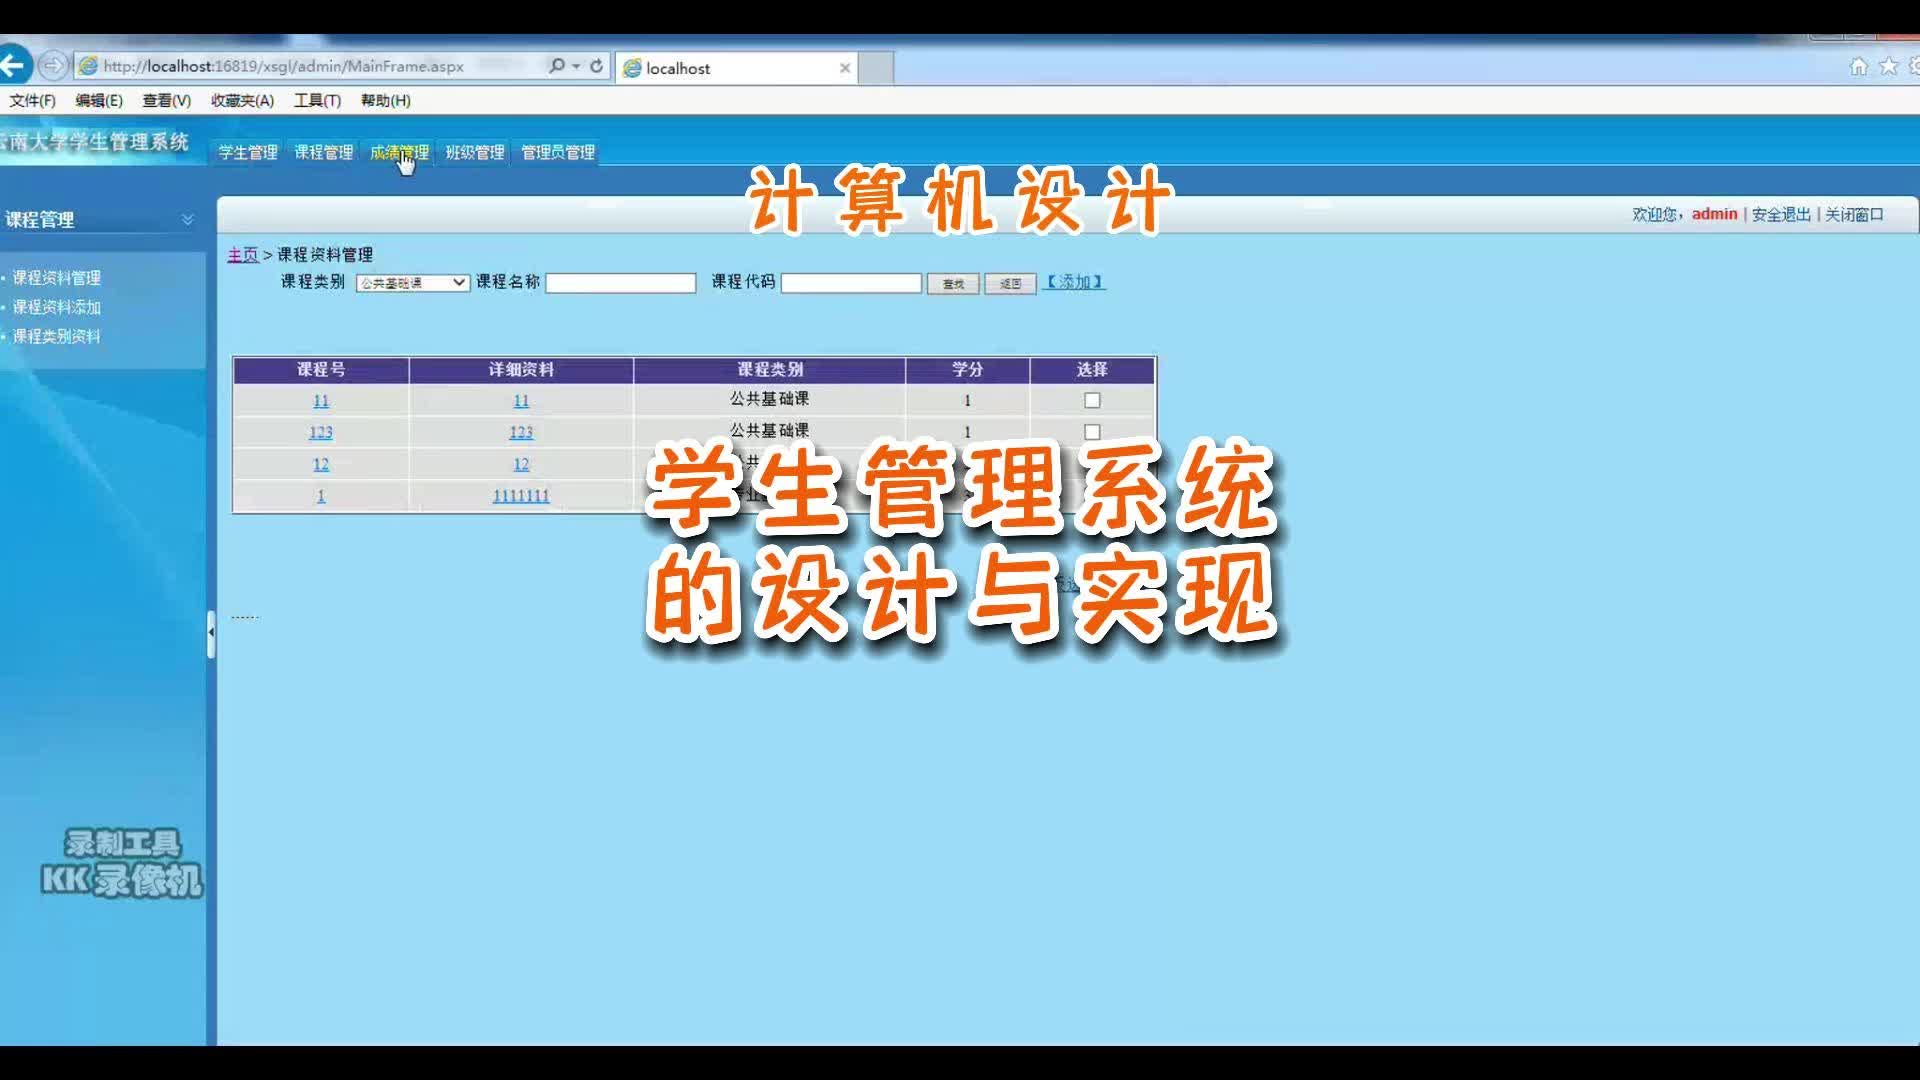Open the 文件(F) menu

tap(33, 100)
